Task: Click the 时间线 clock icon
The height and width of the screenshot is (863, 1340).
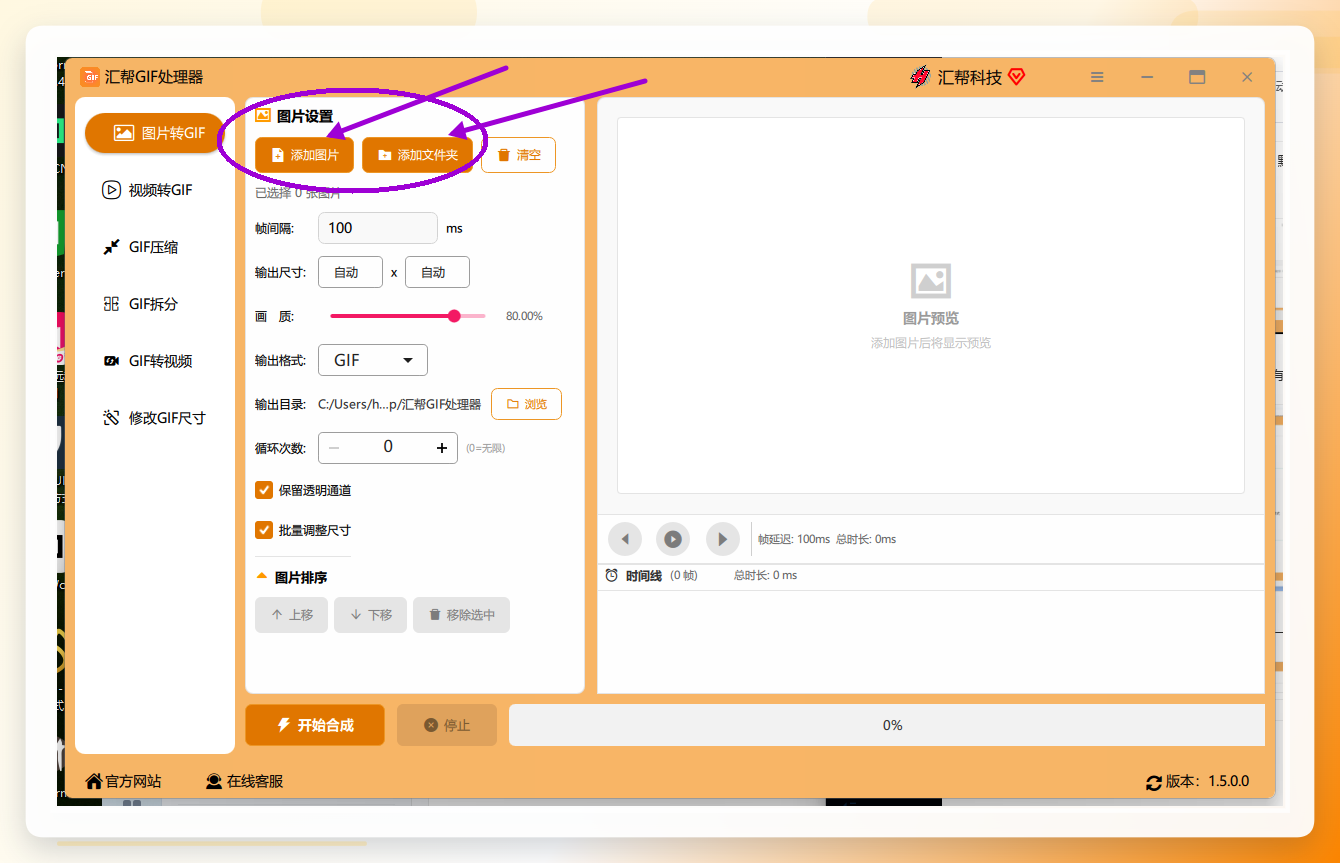Action: [612, 576]
